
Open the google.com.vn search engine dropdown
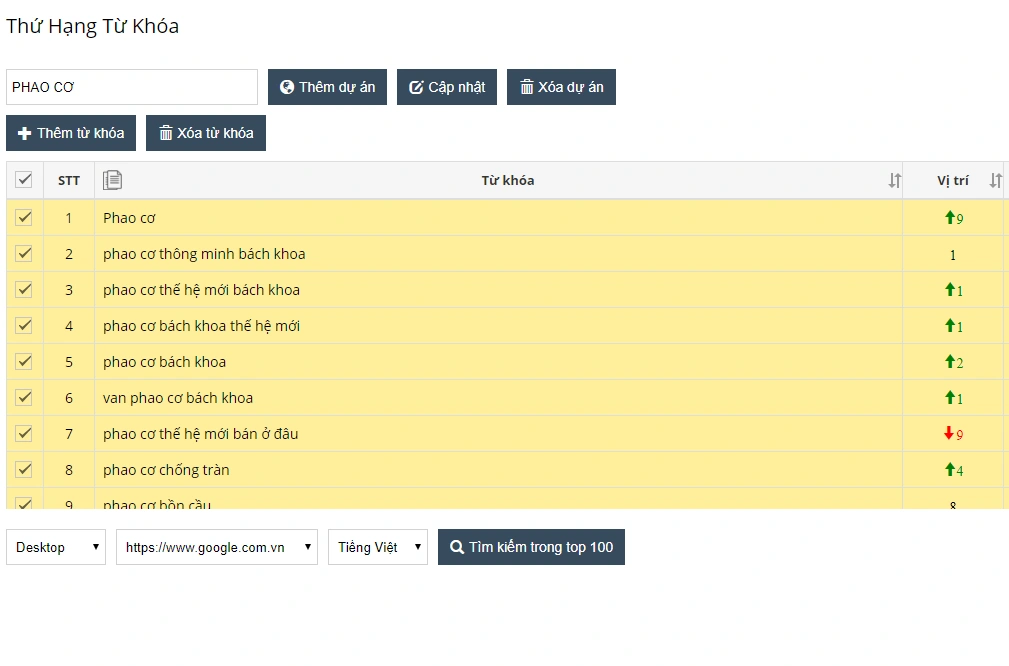tap(217, 547)
